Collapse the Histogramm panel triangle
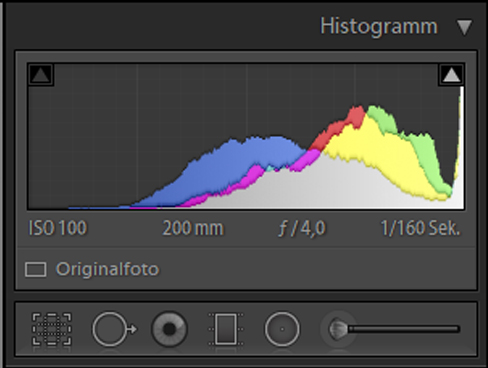Screen dimensions: 488x368 pos(465,27)
